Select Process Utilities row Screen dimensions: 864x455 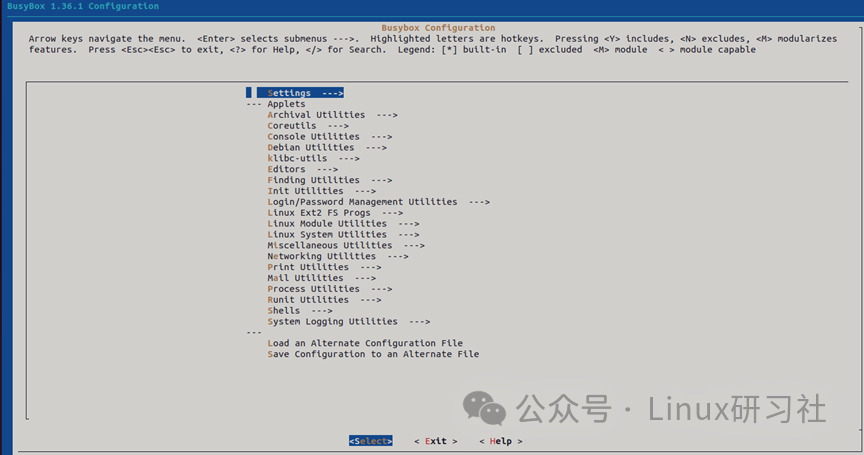330,289
